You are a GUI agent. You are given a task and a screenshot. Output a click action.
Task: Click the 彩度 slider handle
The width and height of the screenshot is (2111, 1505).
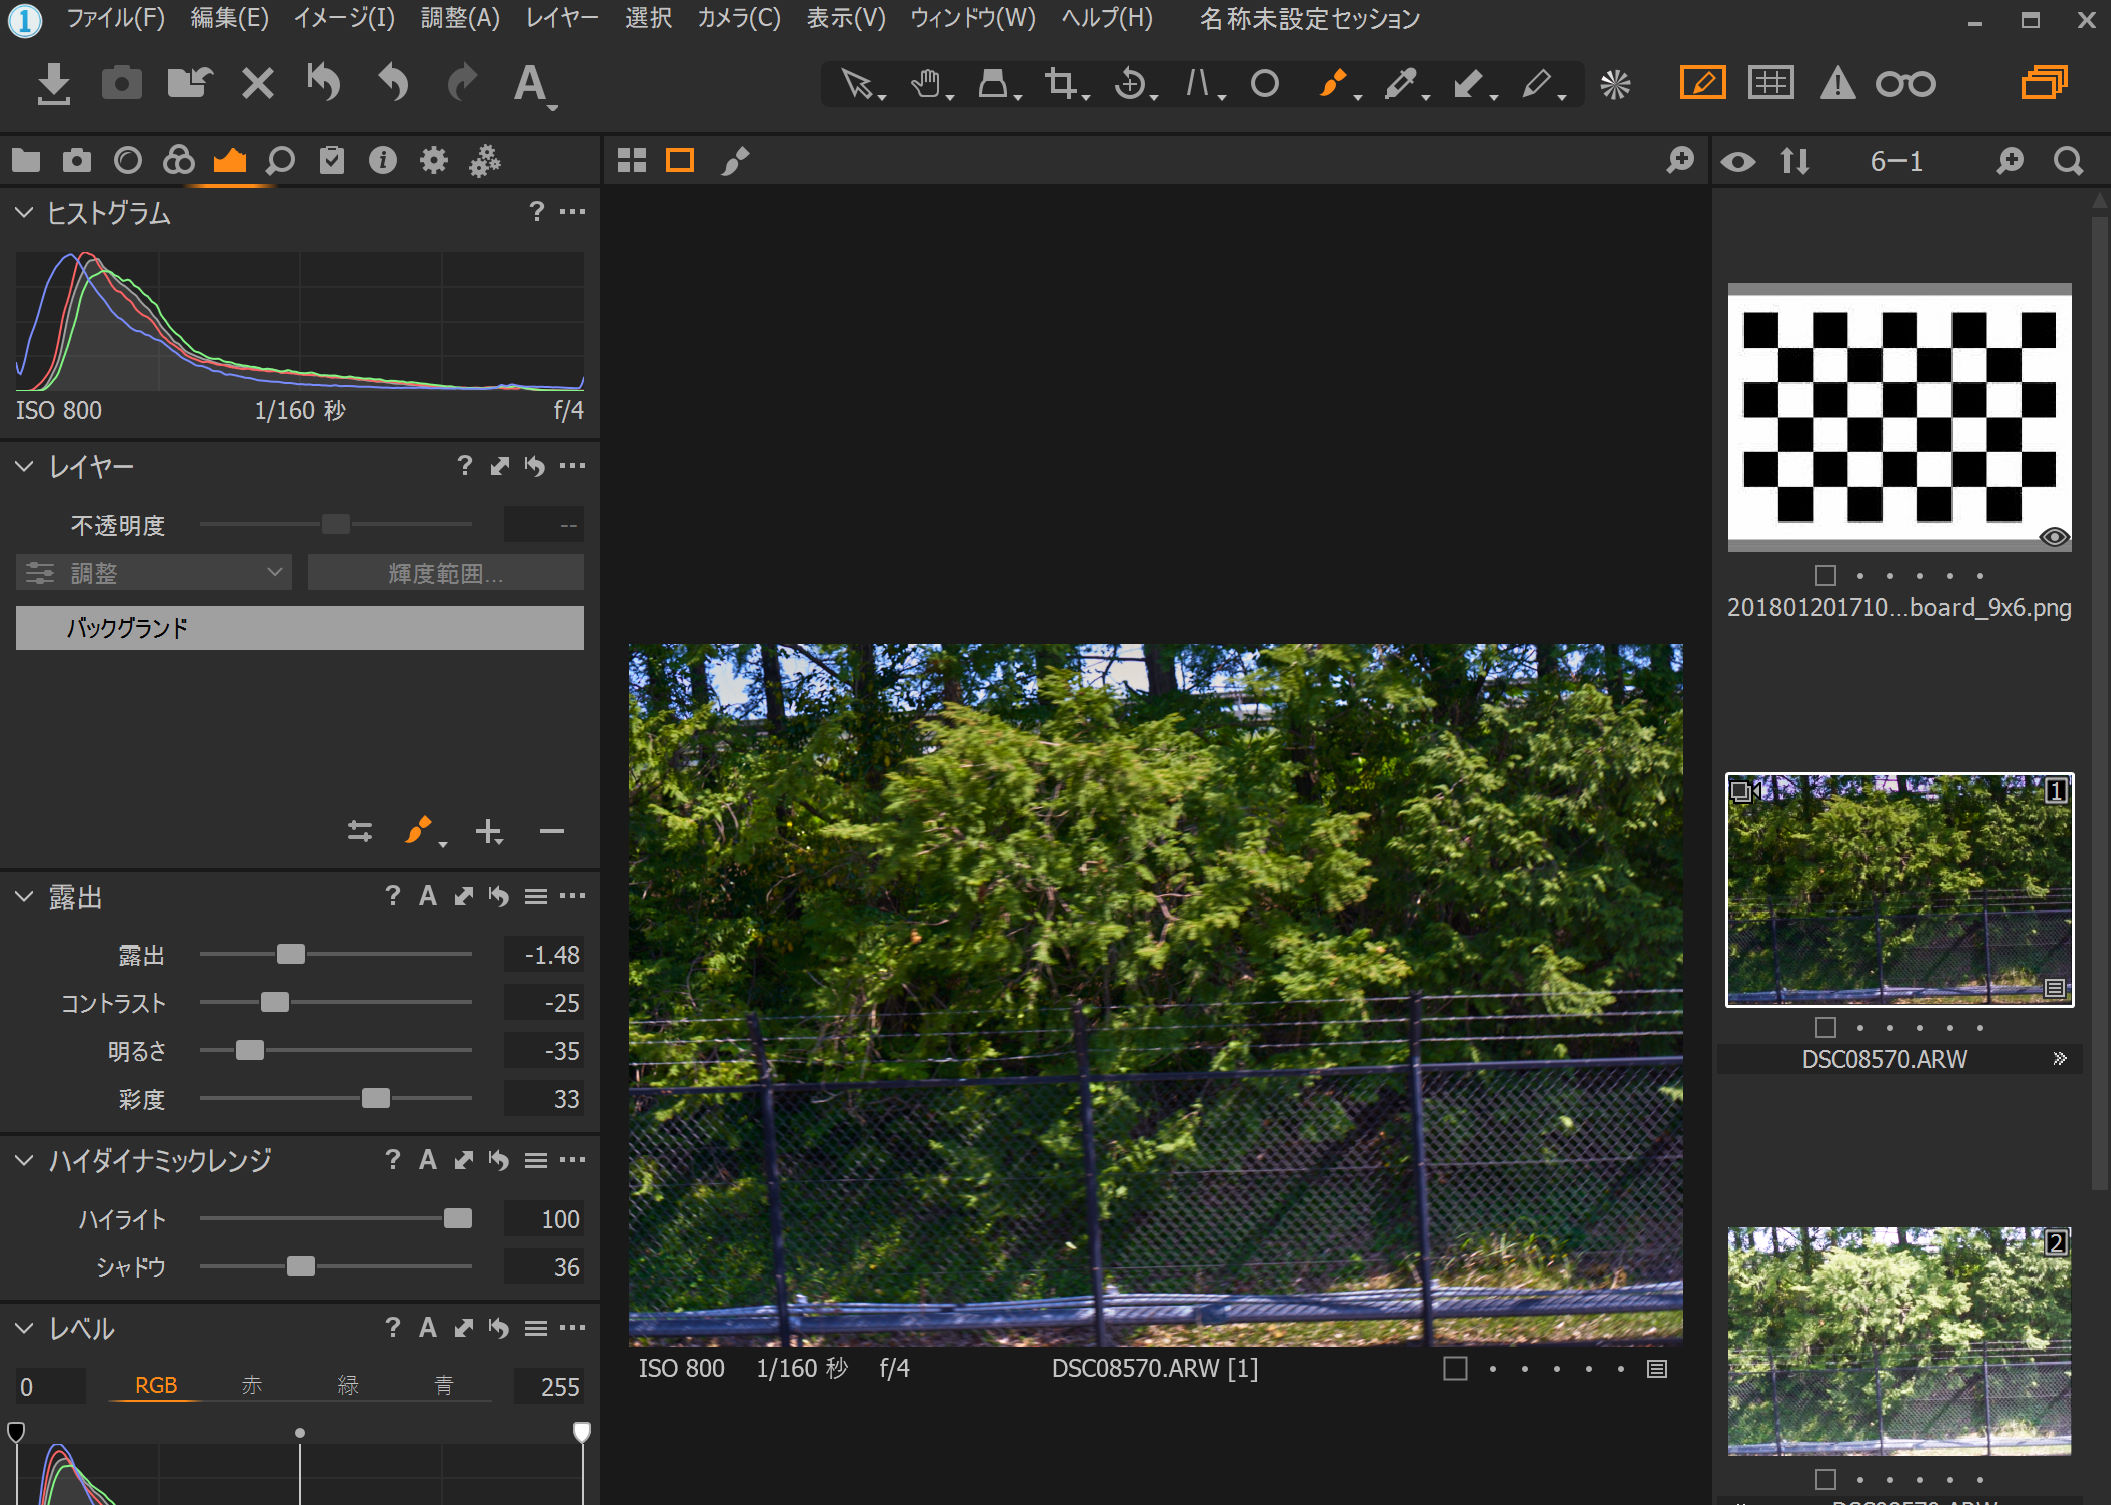(x=376, y=1099)
